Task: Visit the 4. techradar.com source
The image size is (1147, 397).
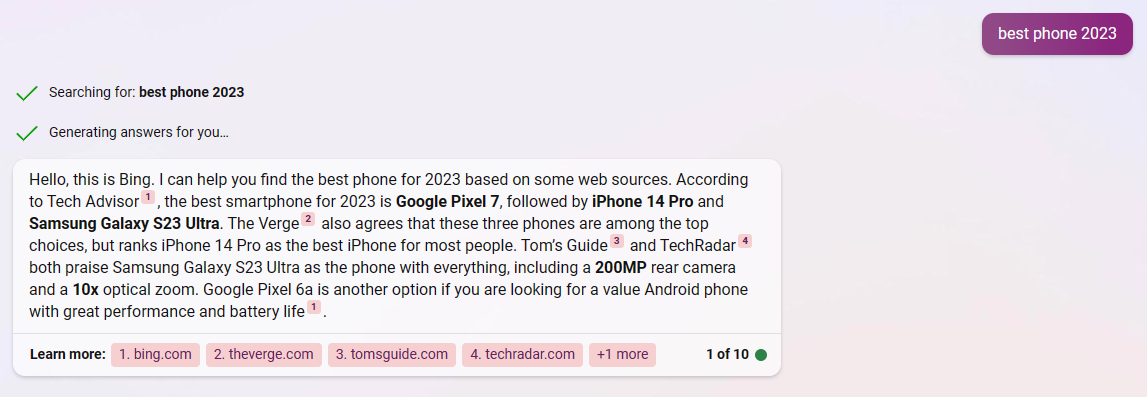Action: click(522, 355)
